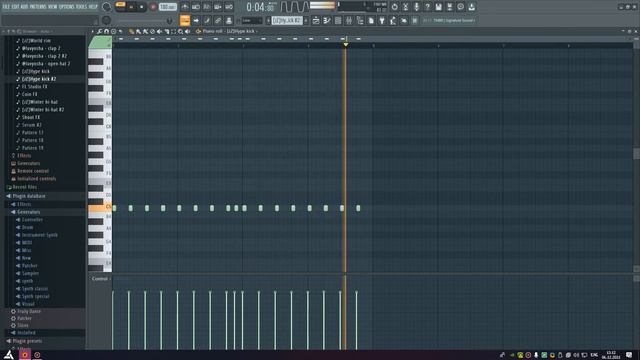Select Coin FX in browser list

coord(29,94)
